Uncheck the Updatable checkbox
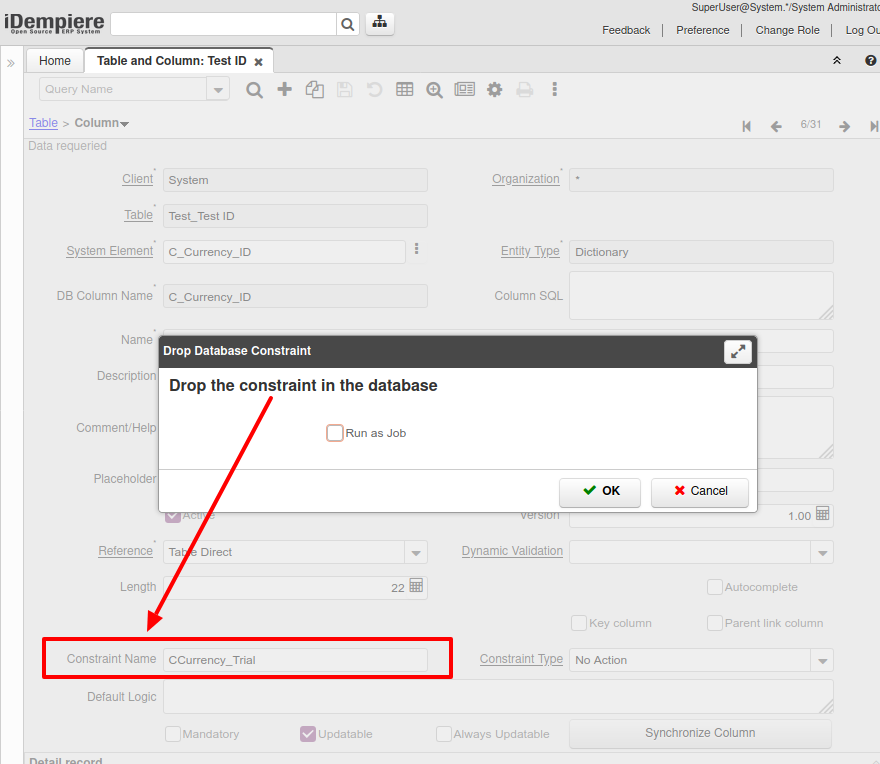This screenshot has height=764, width=880. [308, 734]
